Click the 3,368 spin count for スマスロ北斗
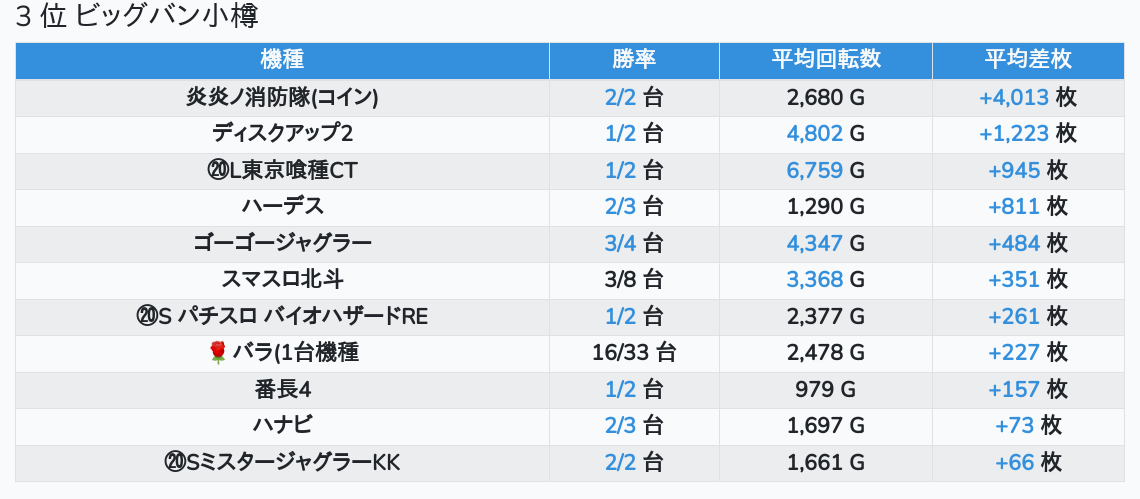This screenshot has width=1140, height=499. (x=814, y=280)
